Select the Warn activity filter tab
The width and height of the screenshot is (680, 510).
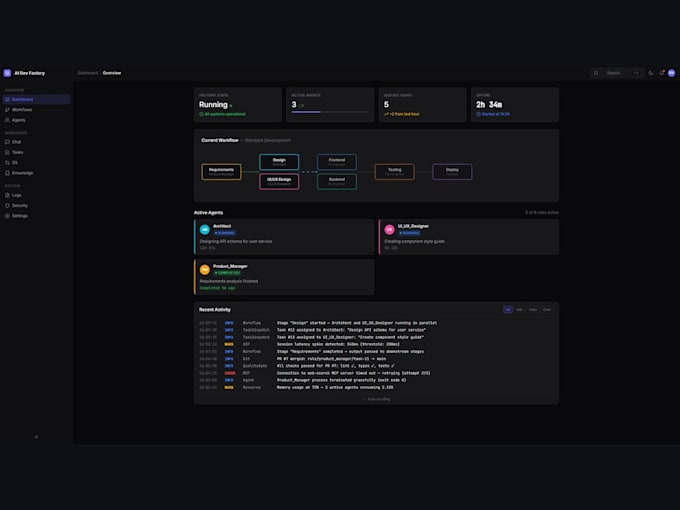[533, 310]
